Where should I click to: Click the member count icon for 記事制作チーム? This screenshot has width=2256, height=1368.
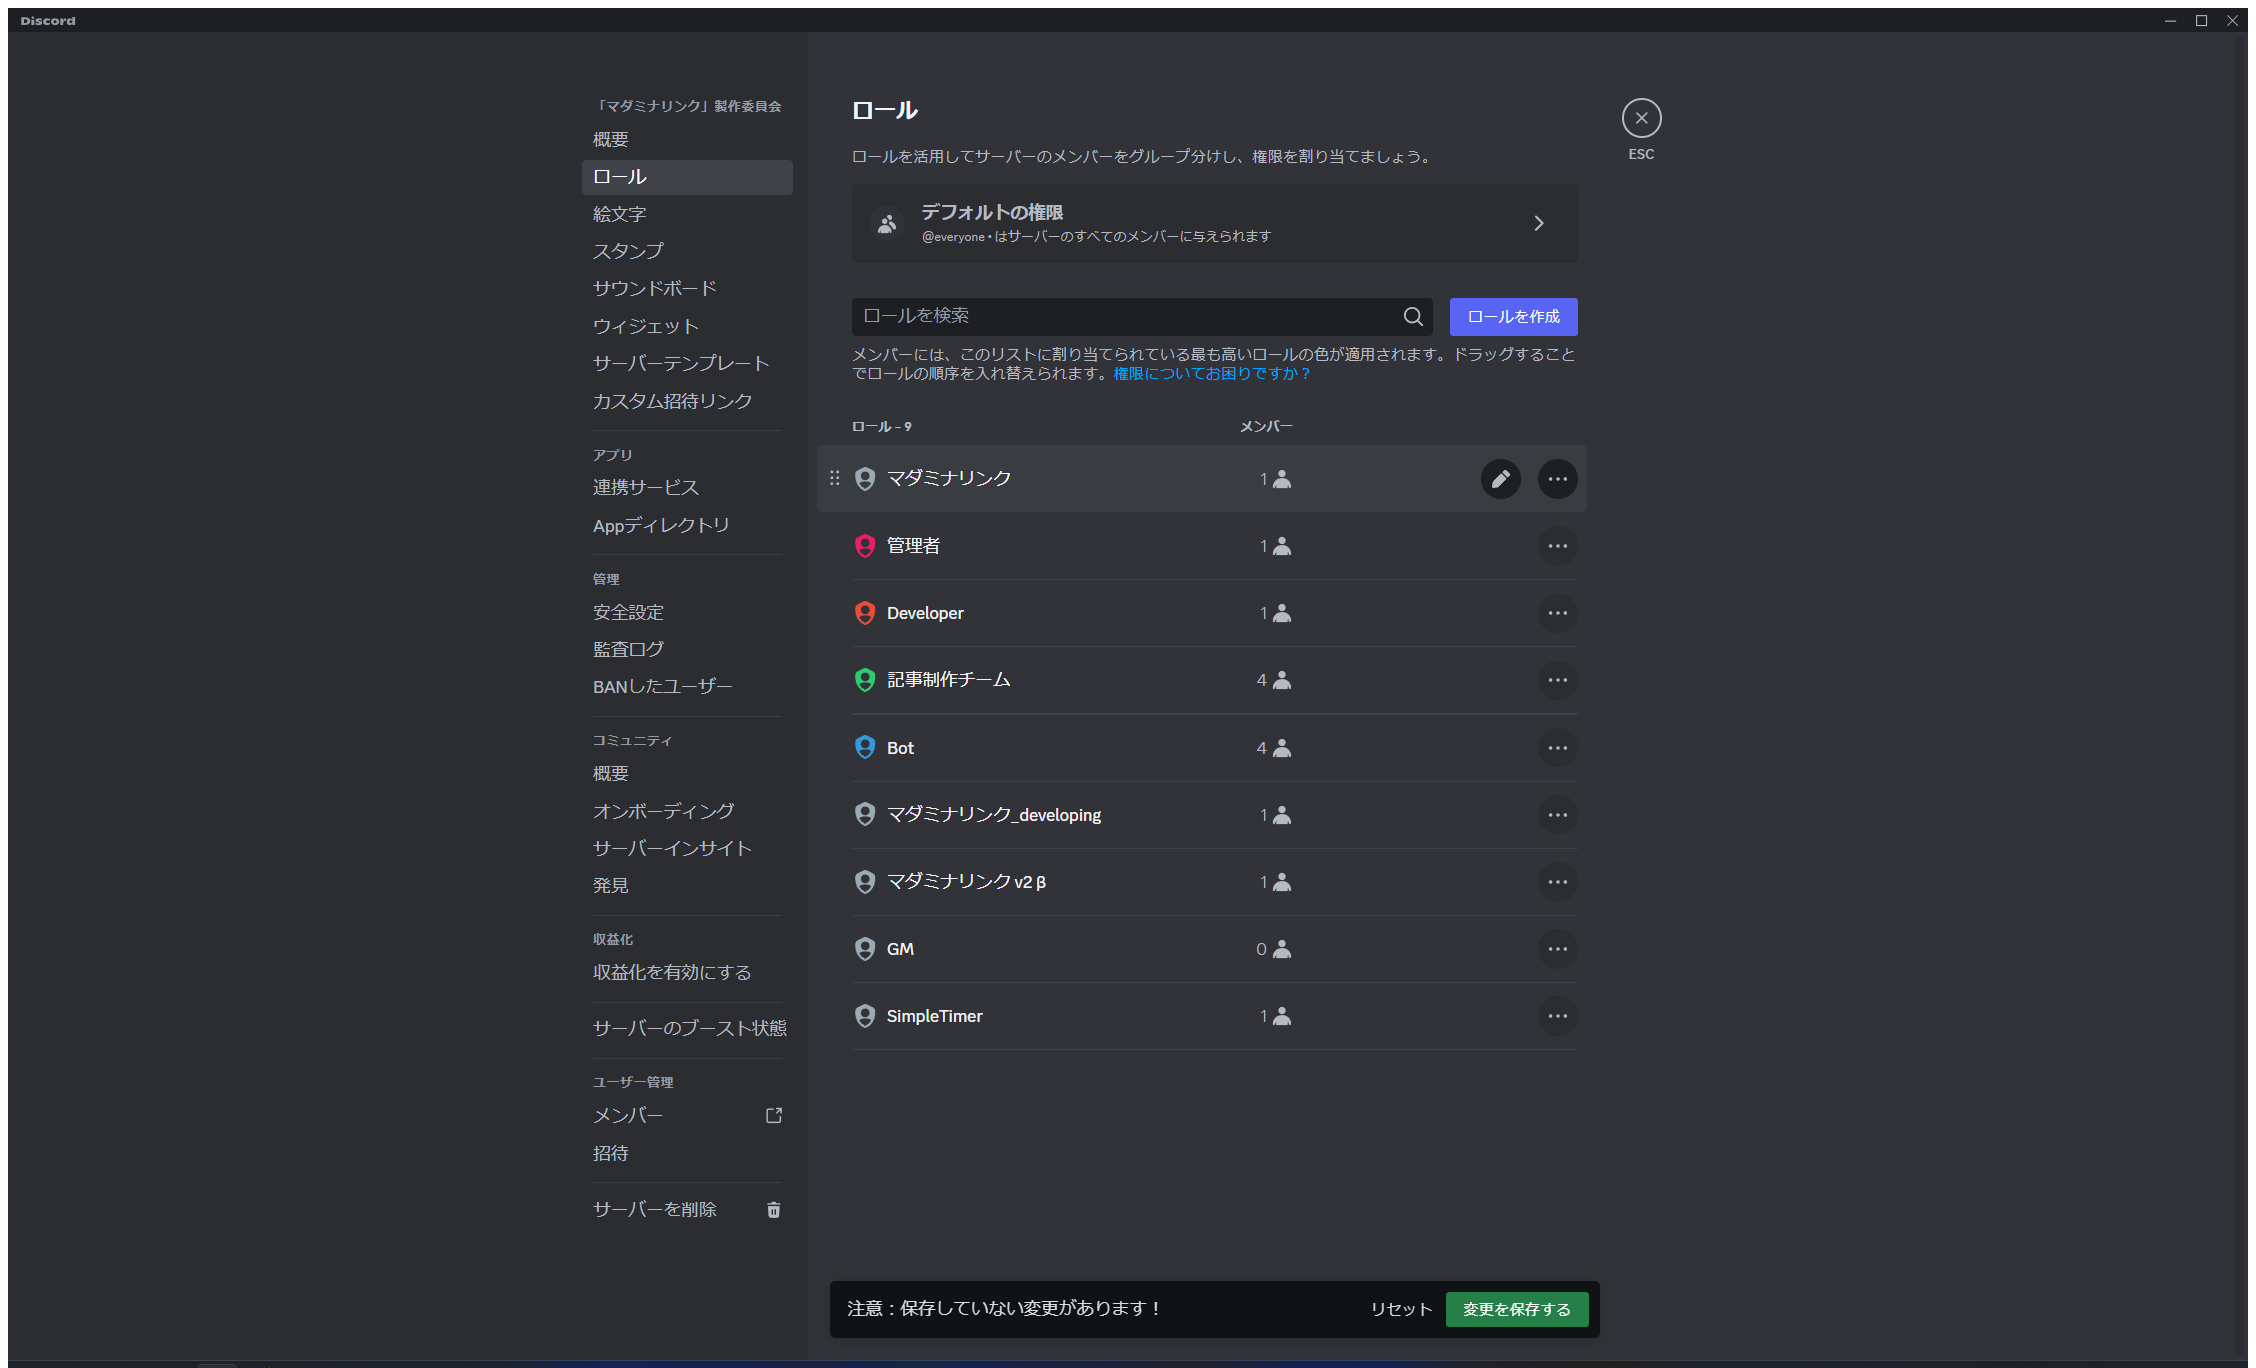[1282, 680]
